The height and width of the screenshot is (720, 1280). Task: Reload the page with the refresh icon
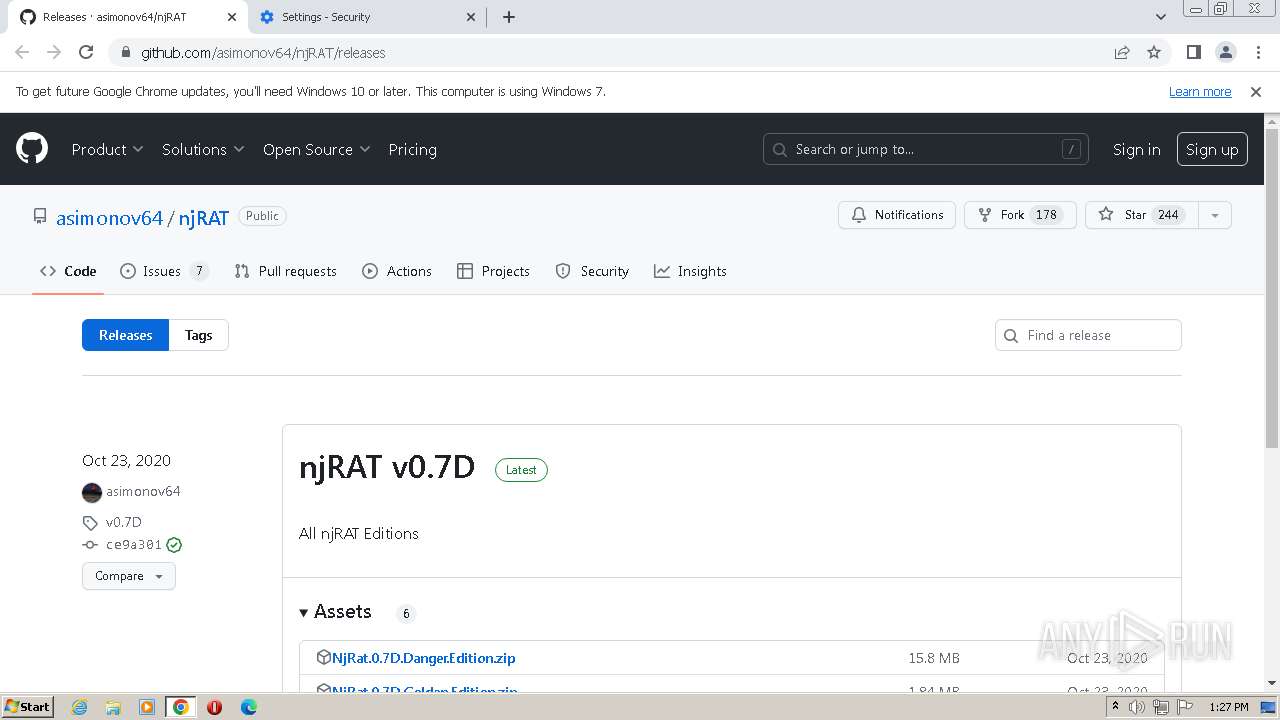click(x=86, y=52)
